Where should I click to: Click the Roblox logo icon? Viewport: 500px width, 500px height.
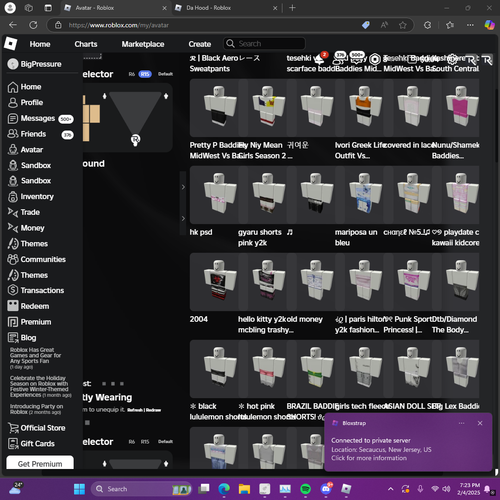coord(11,44)
